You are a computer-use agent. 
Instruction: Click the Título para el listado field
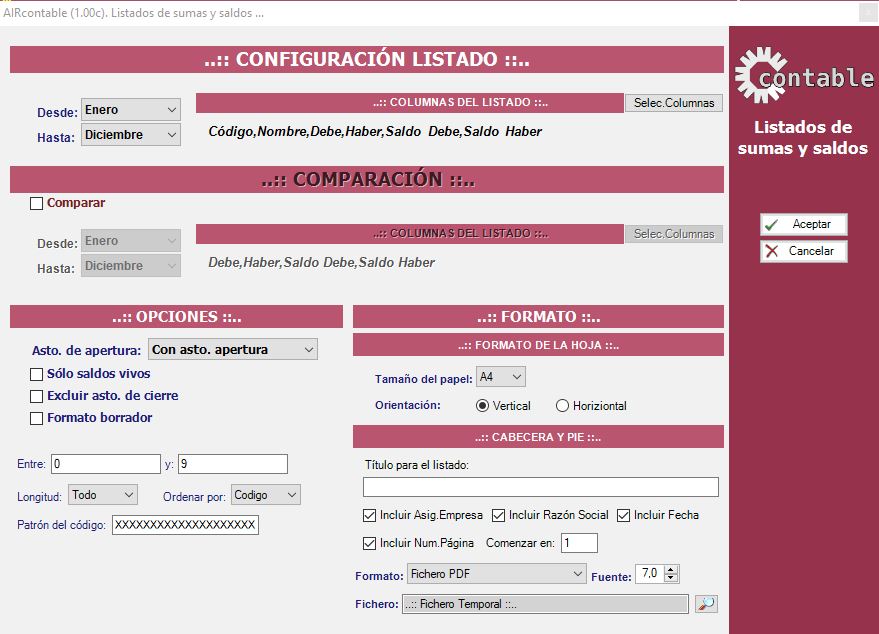tap(540, 487)
